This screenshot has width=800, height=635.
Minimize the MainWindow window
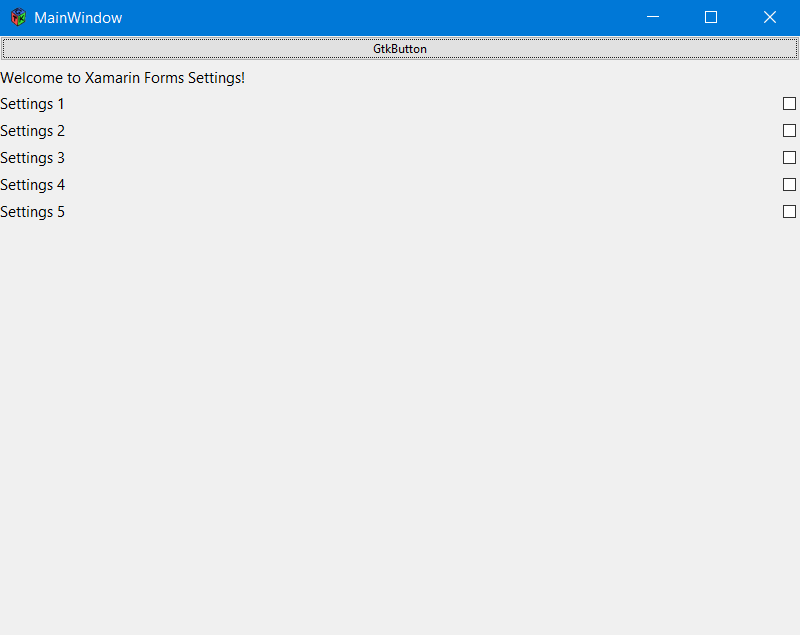653,17
